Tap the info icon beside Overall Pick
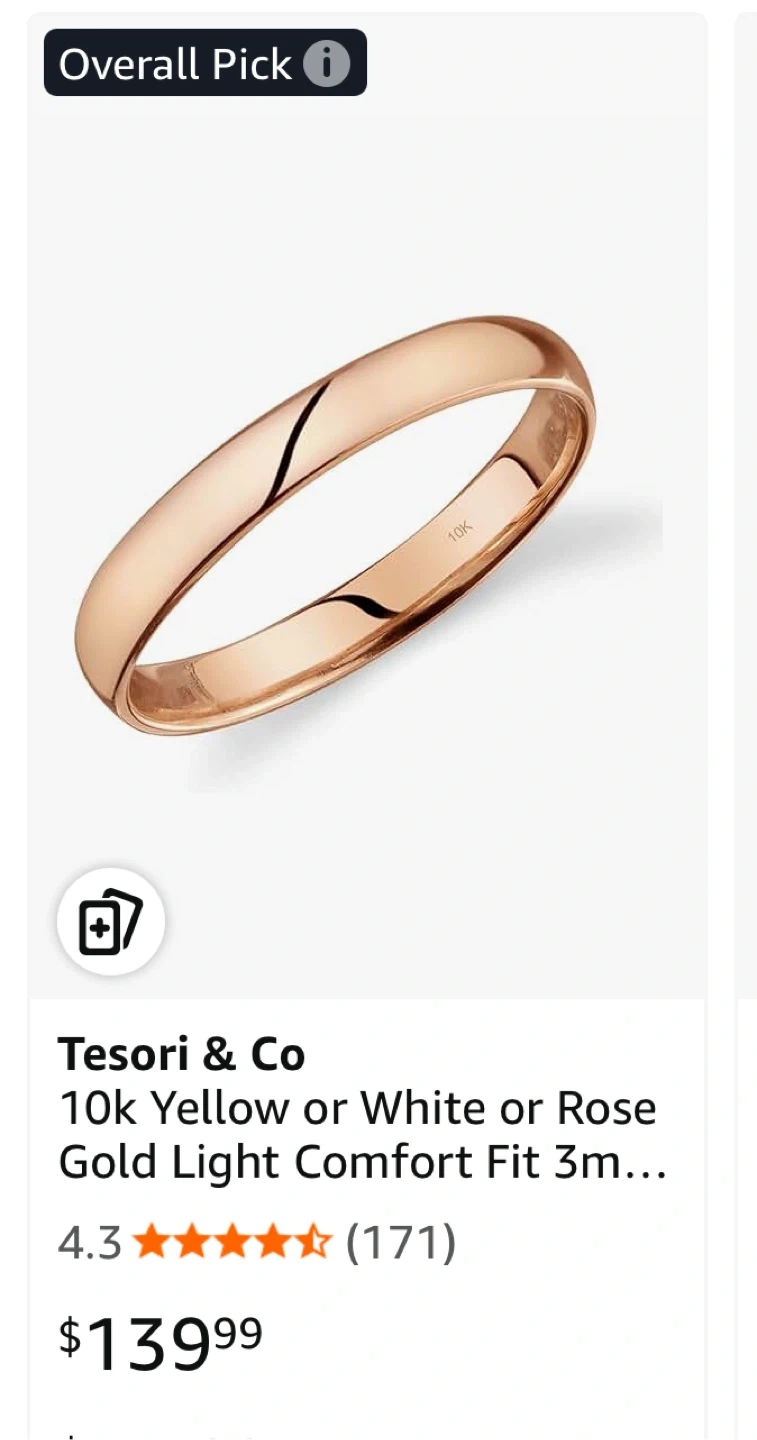 (326, 64)
